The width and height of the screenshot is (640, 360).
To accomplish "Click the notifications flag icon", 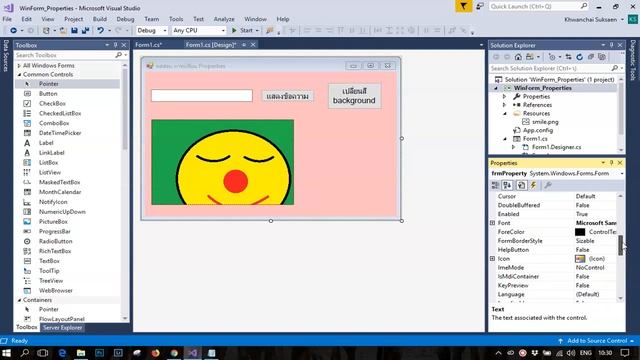I will pos(464,6).
